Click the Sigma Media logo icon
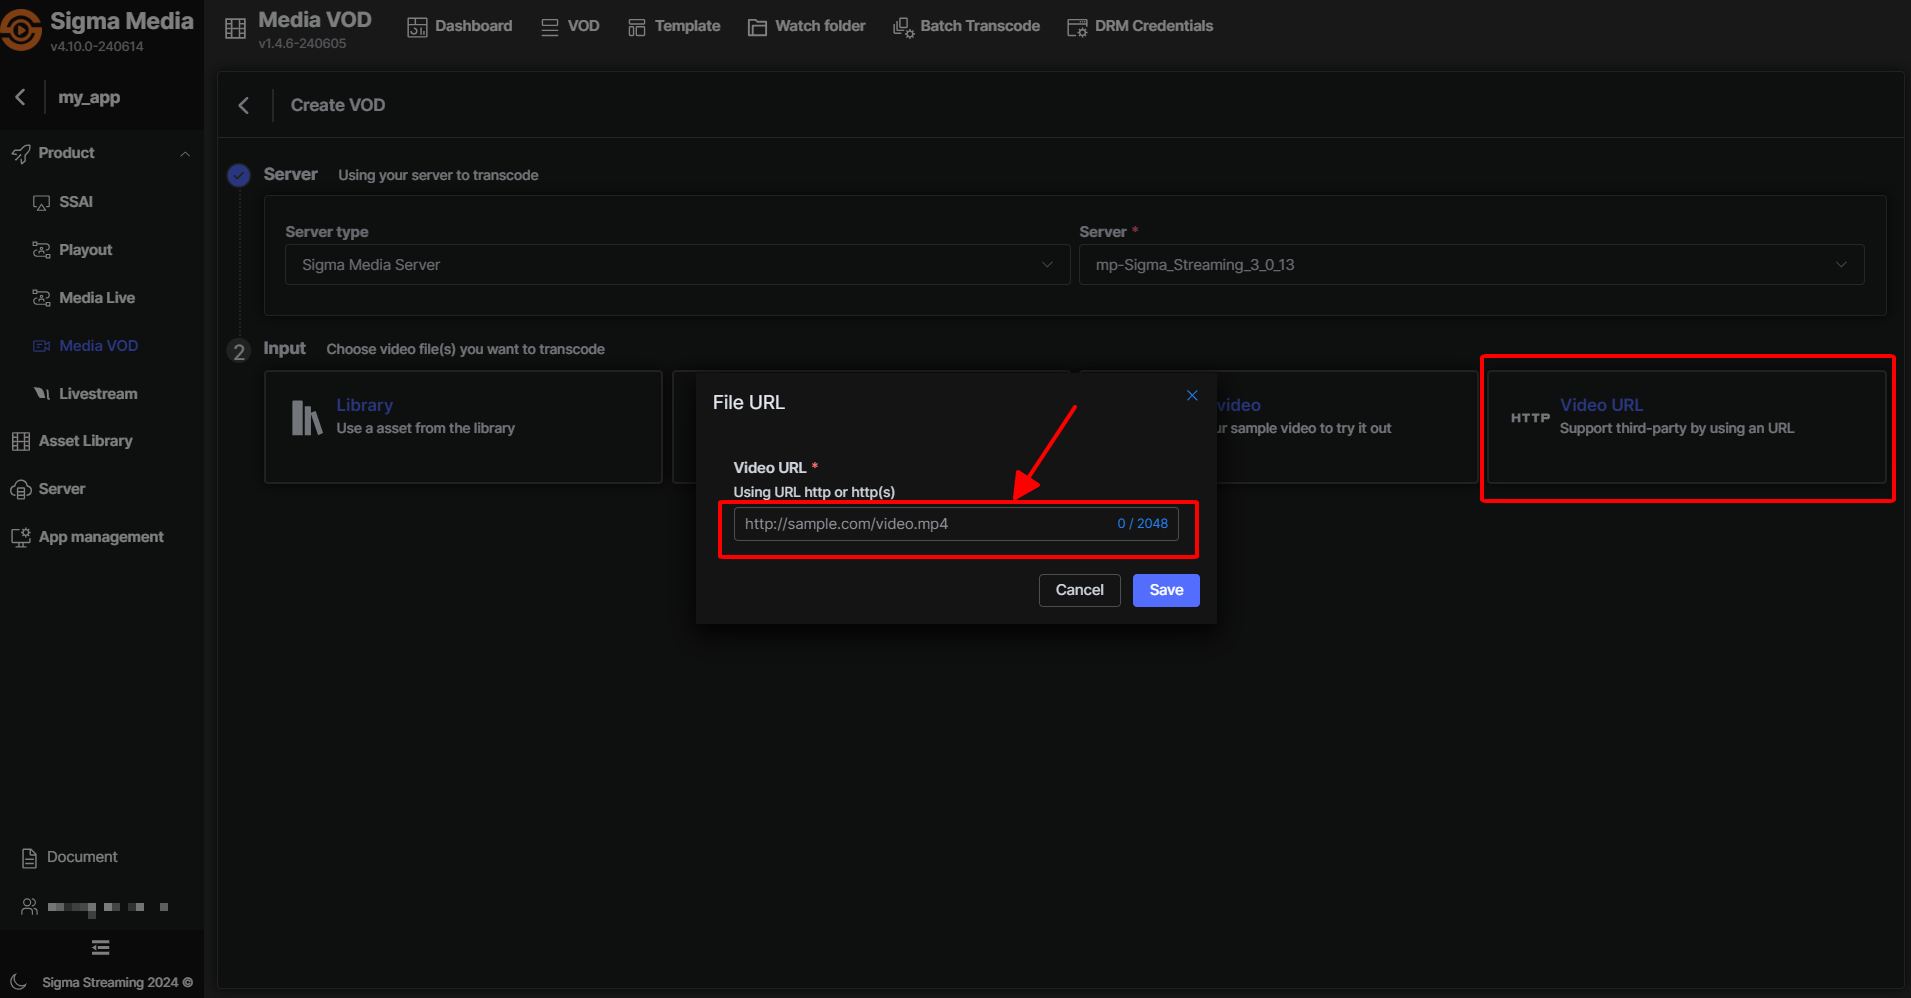1911x998 pixels. tap(21, 30)
